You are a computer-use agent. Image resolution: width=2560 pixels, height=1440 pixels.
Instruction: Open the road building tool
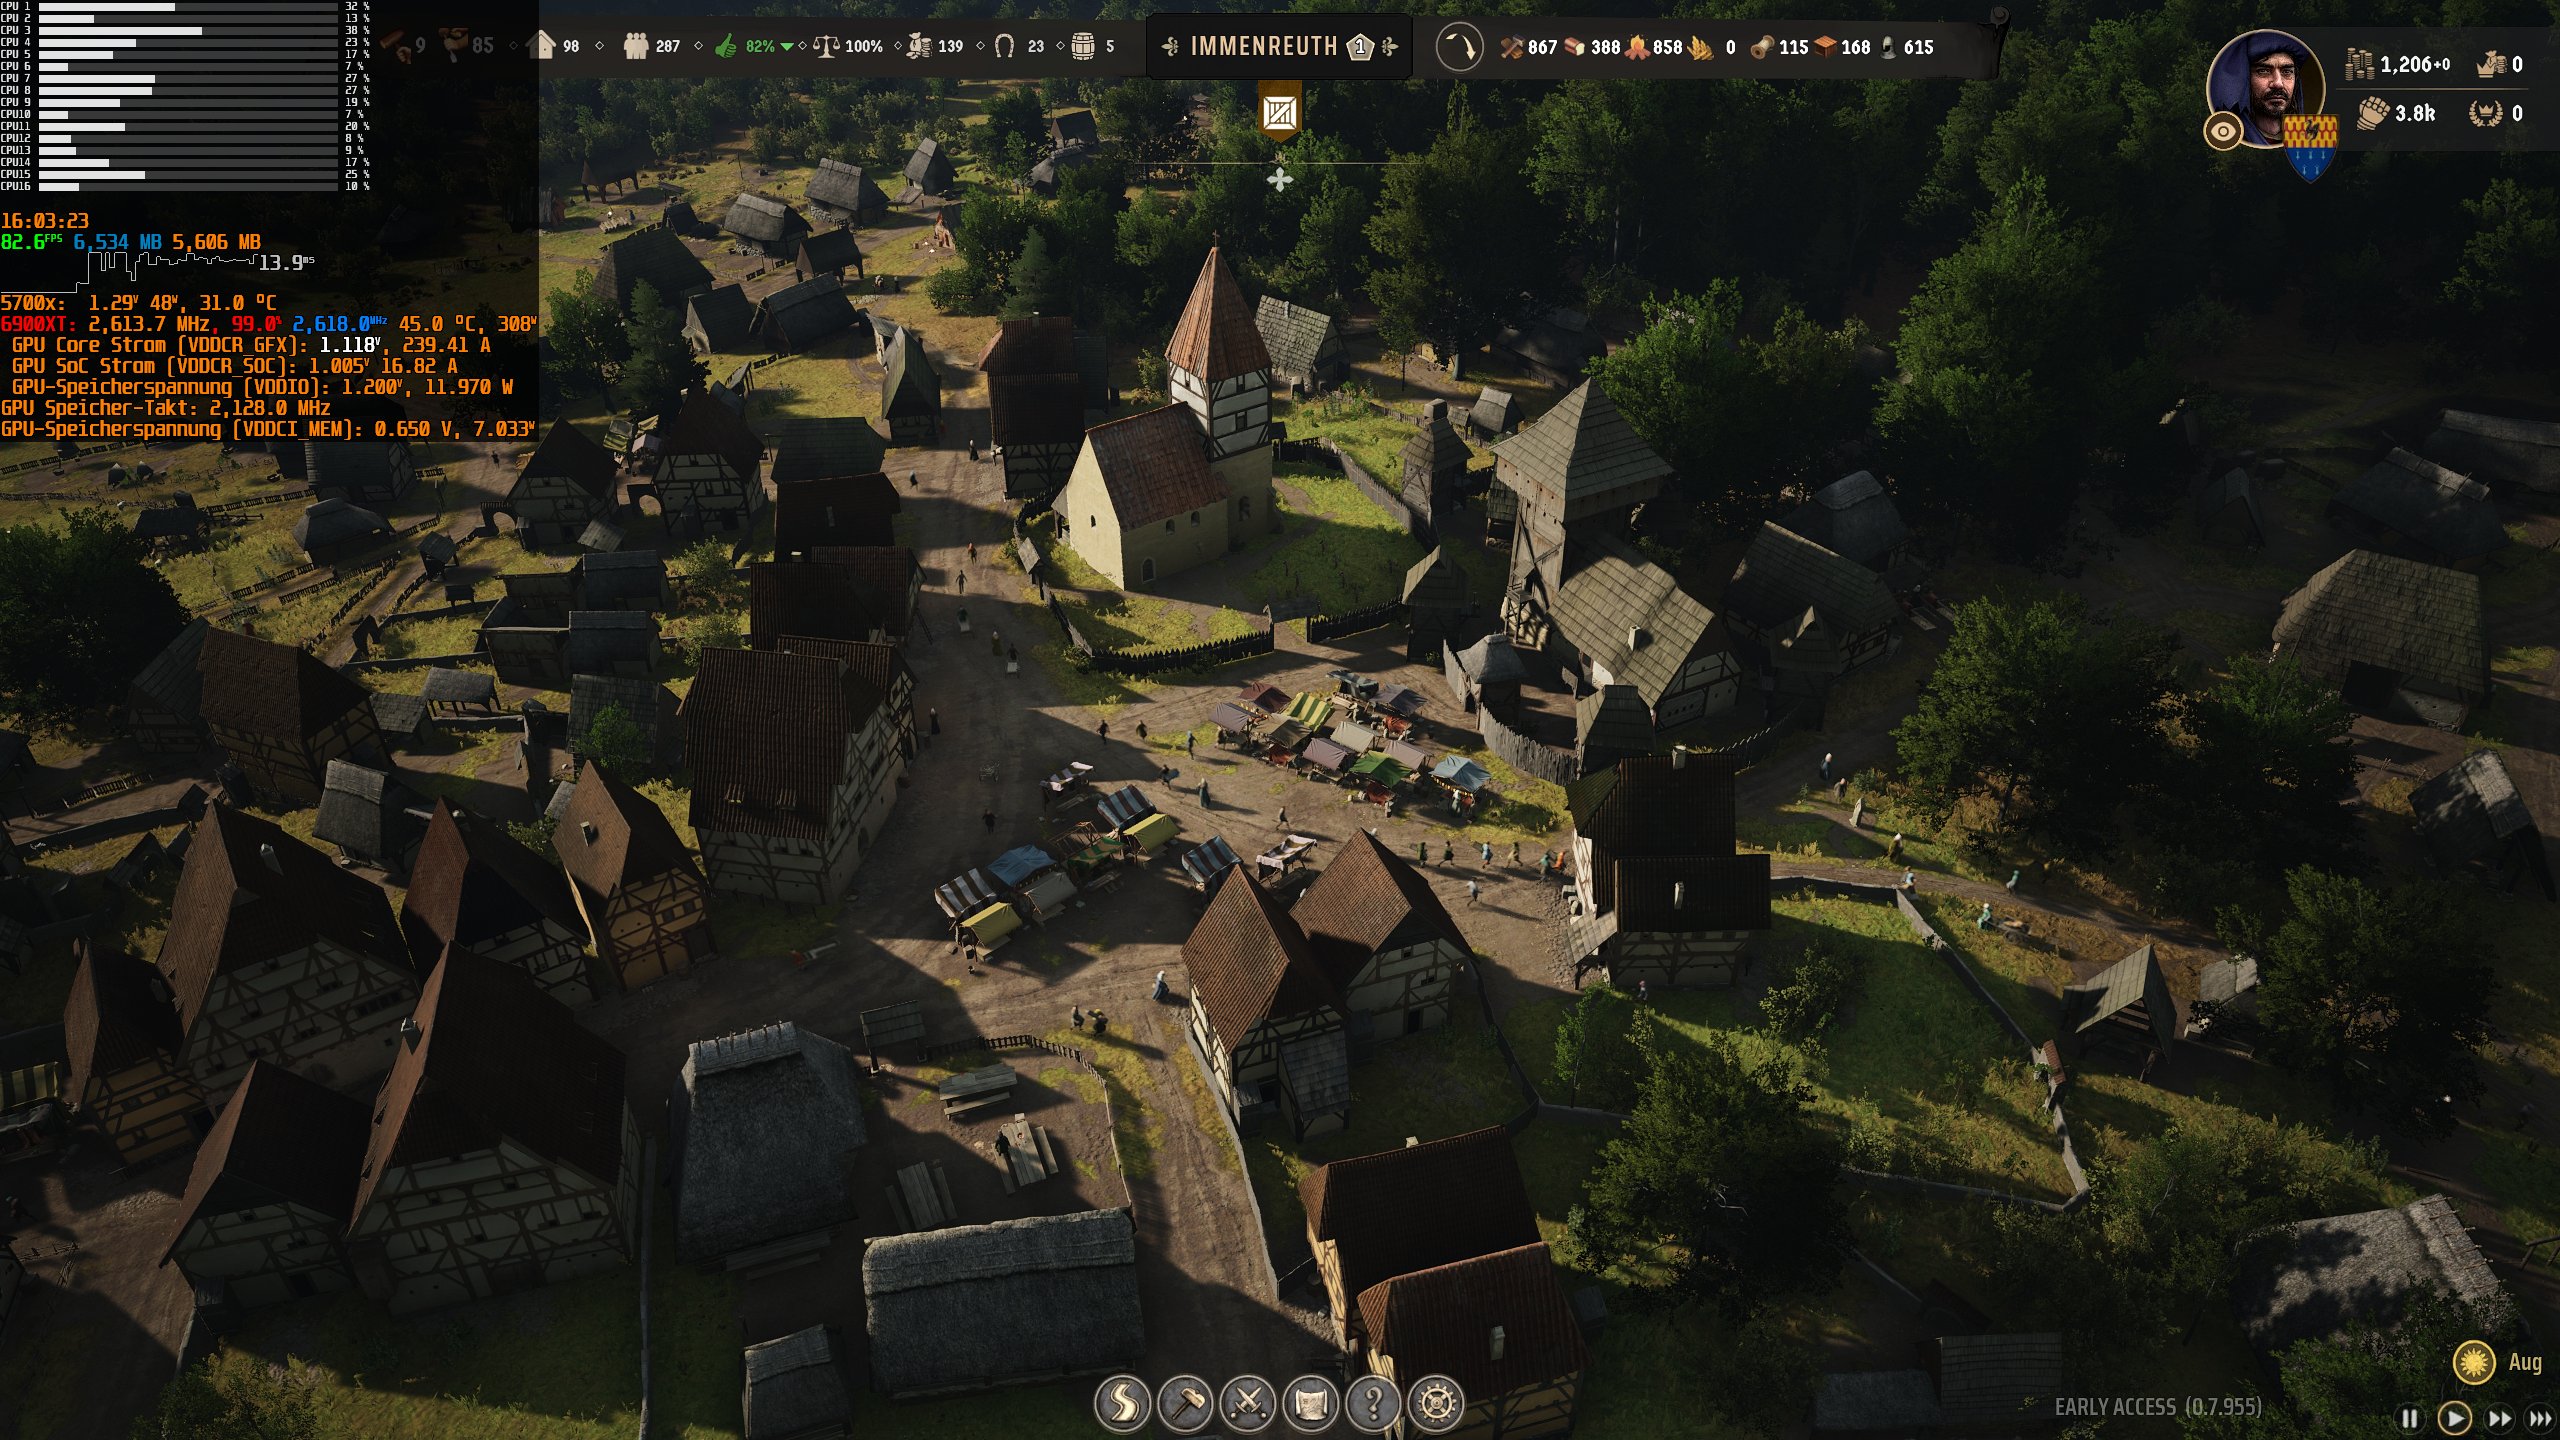coord(1122,1404)
